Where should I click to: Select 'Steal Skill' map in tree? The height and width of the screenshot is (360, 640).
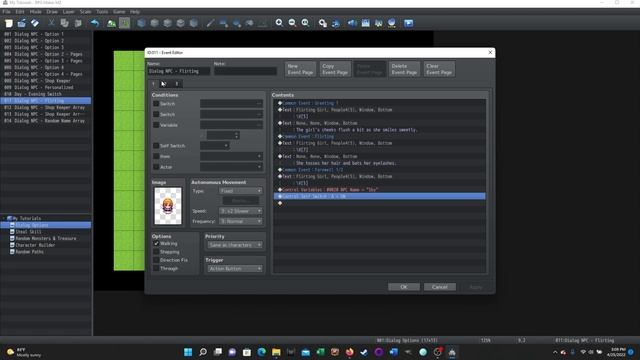coord(28,232)
